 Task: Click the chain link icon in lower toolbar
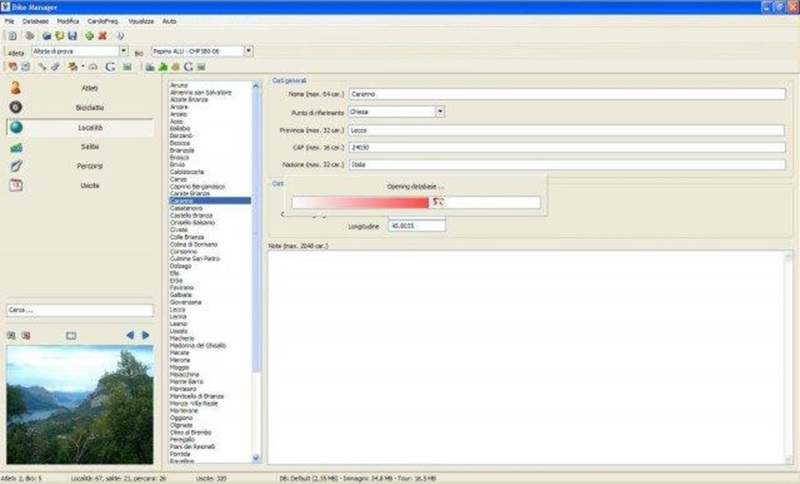(55, 67)
